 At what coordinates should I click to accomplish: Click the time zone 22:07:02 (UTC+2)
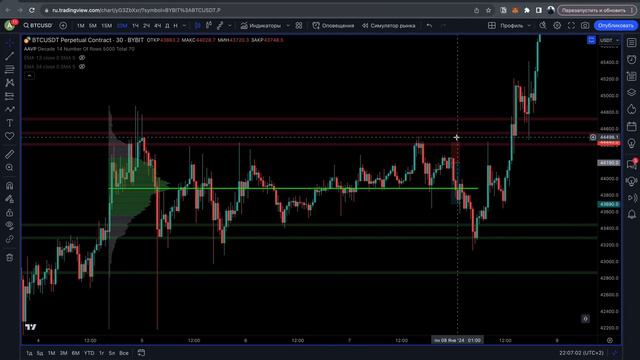582,353
